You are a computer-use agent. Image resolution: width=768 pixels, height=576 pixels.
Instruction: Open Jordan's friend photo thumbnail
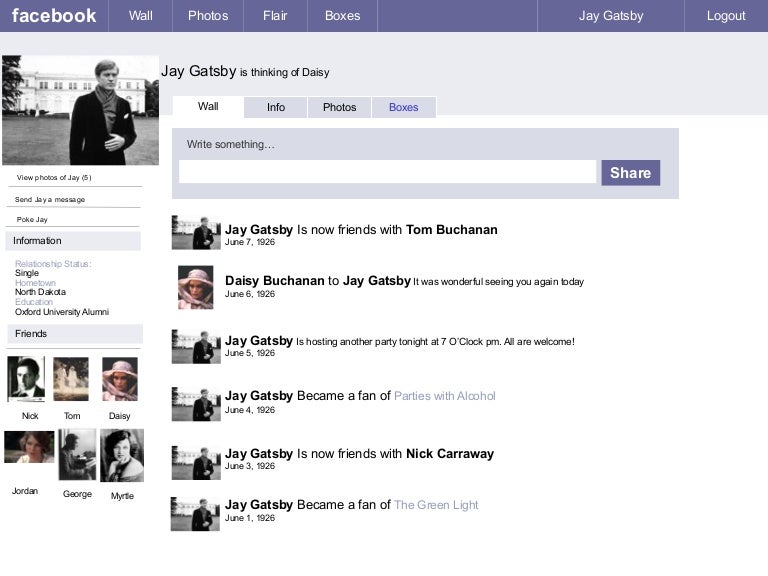point(29,447)
